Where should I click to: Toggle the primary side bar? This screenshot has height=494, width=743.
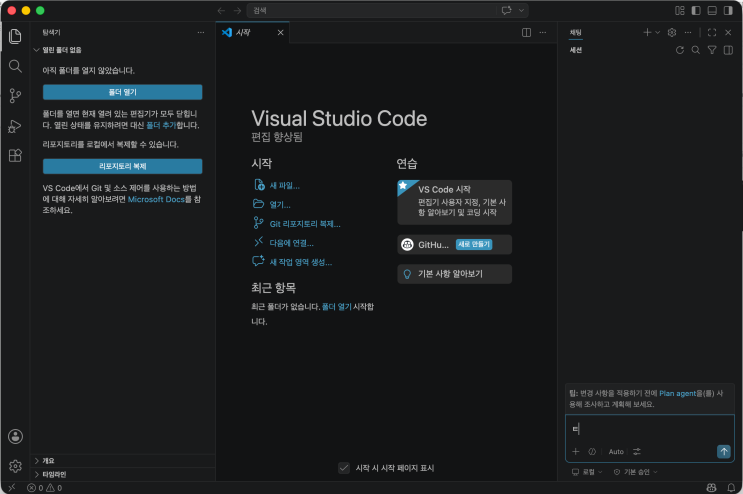pyautogui.click(x=696, y=10)
